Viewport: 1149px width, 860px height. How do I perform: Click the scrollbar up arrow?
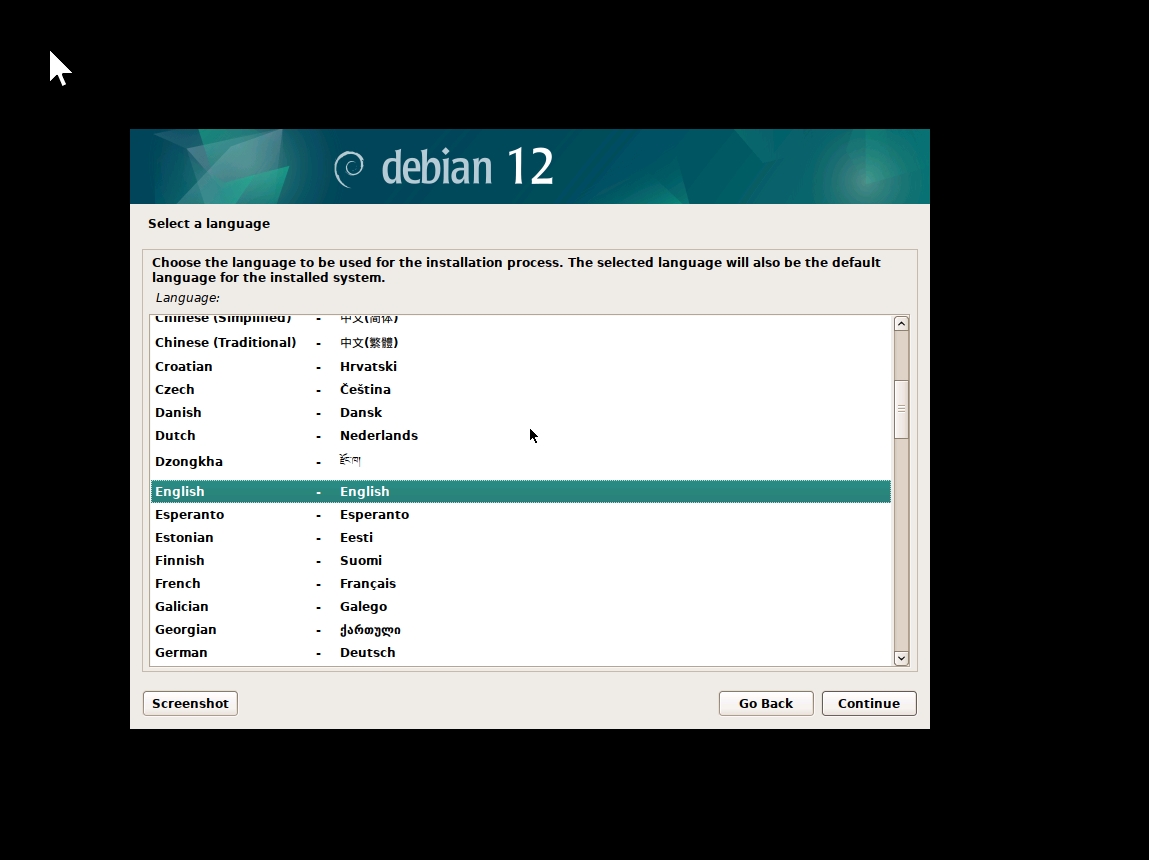901,322
